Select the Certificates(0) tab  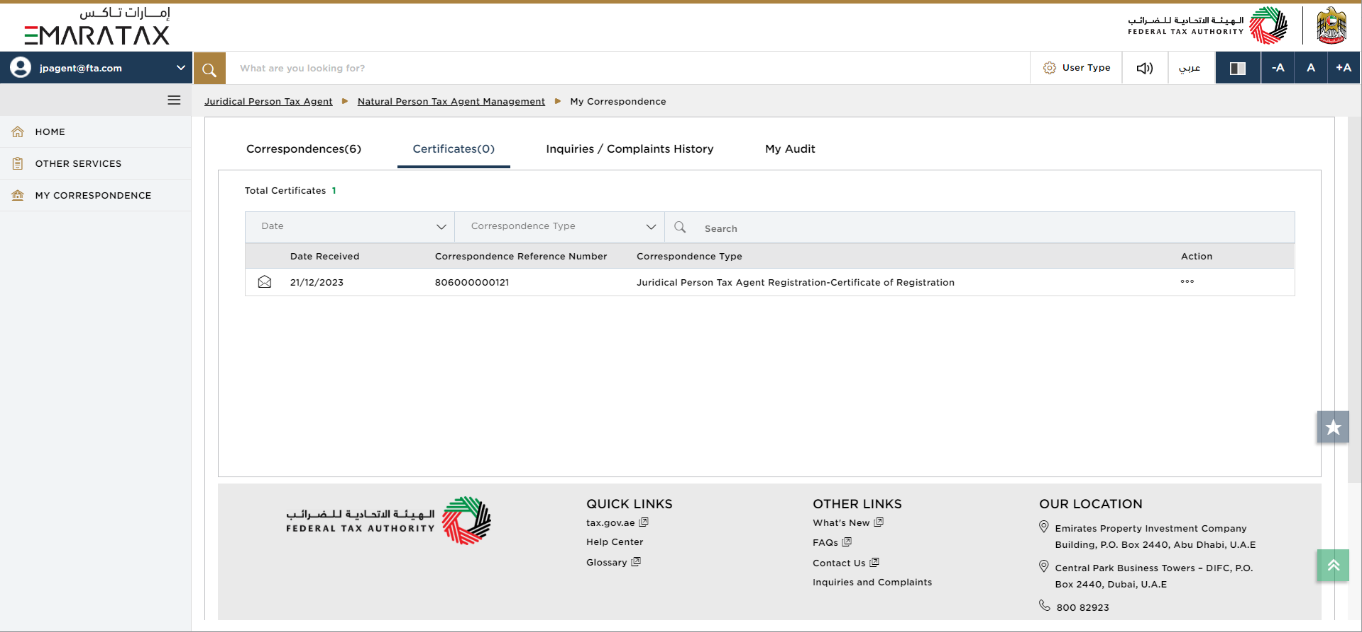[x=454, y=149]
